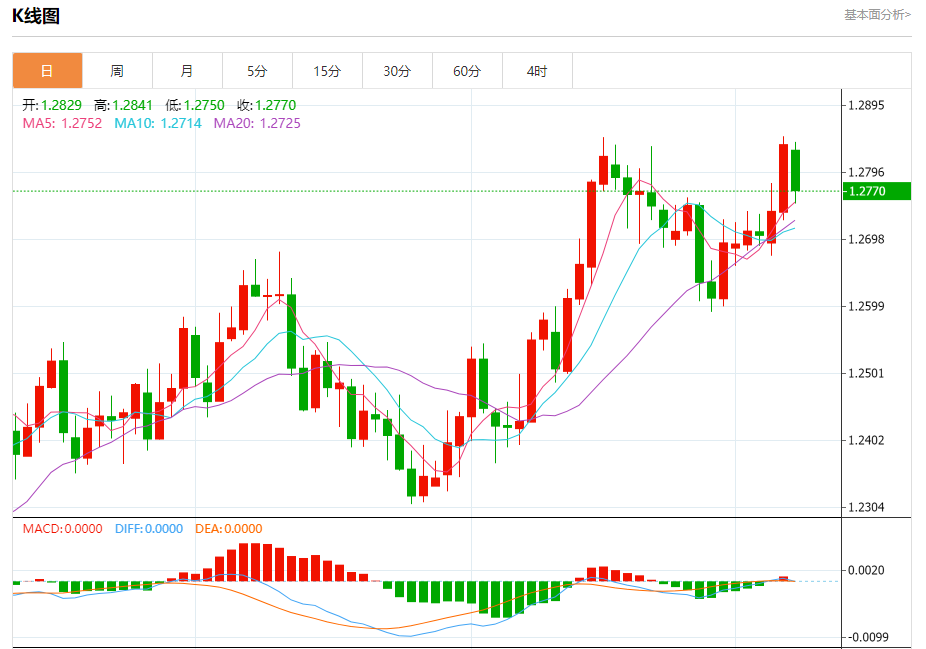The width and height of the screenshot is (926, 649).
Task: Click the 1.2501 price axis label
Action: pyautogui.click(x=866, y=373)
